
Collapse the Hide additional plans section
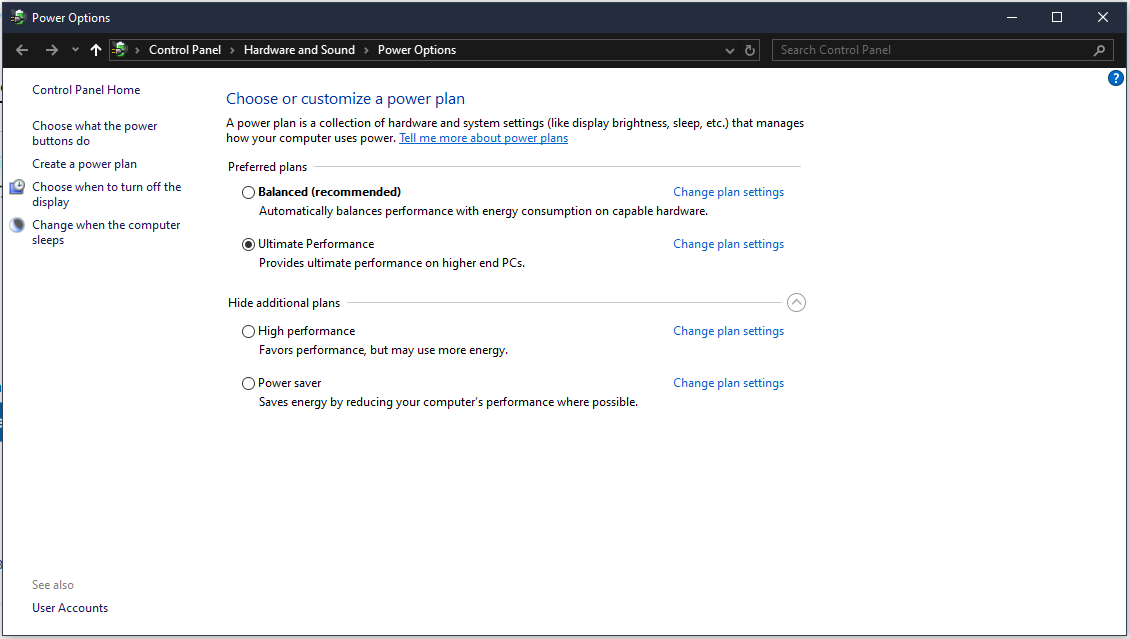tap(796, 303)
